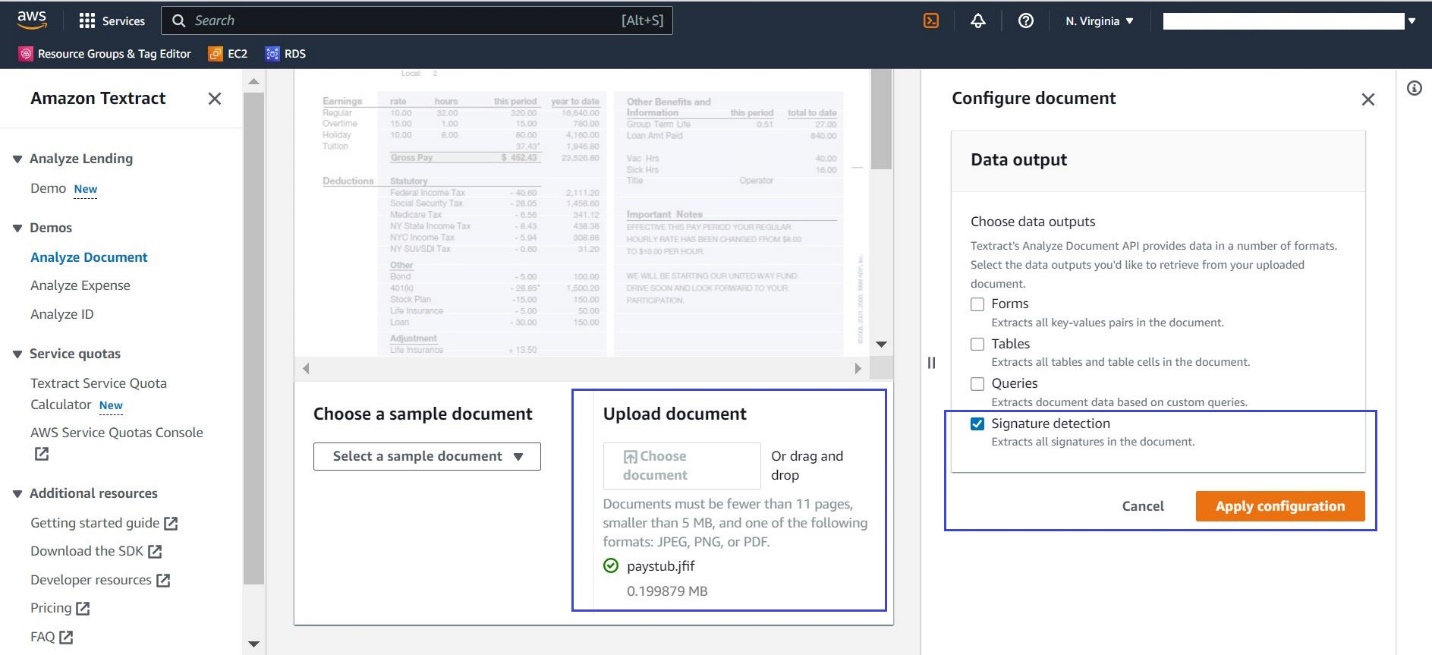Open the help question mark menu
This screenshot has width=1432, height=655.
click(x=1025, y=20)
